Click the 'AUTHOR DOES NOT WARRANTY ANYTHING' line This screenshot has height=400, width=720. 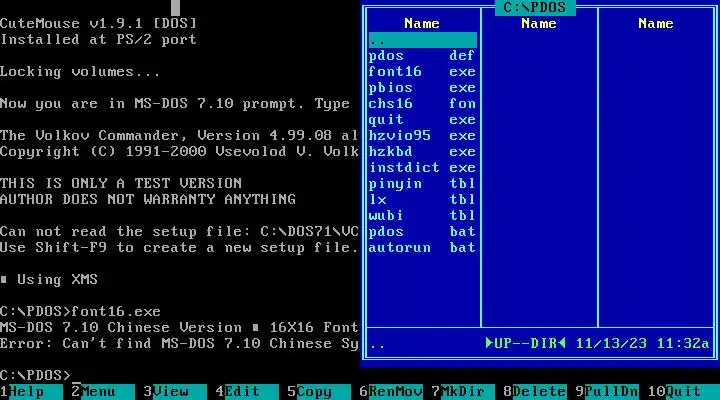pyautogui.click(x=148, y=199)
